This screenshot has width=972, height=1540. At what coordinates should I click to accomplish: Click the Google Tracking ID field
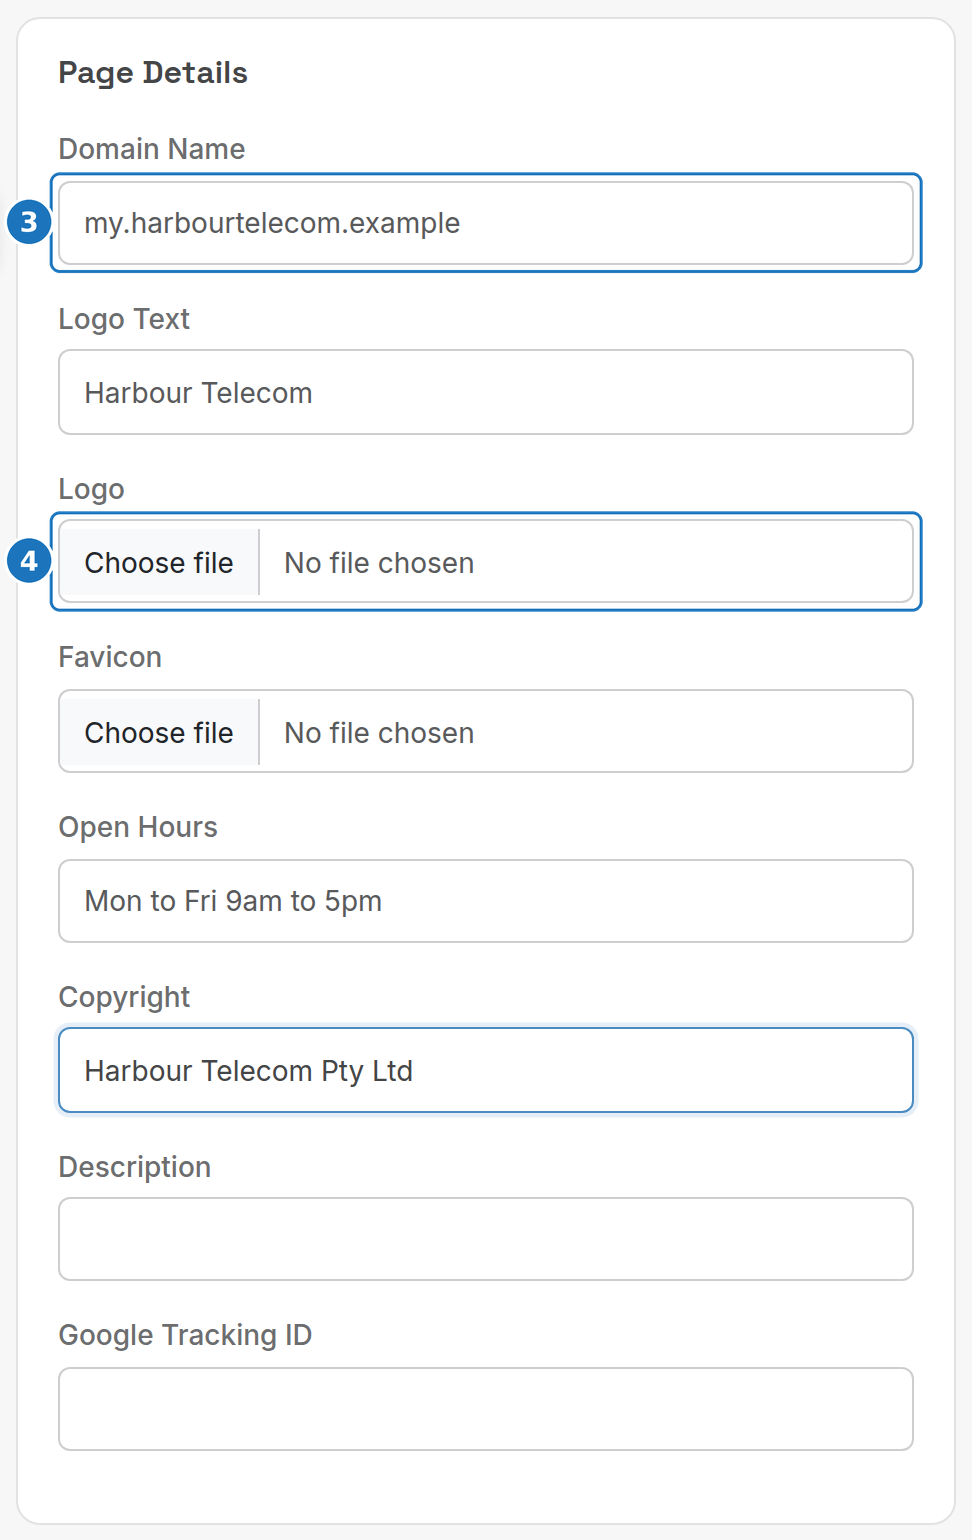pyautogui.click(x=486, y=1409)
